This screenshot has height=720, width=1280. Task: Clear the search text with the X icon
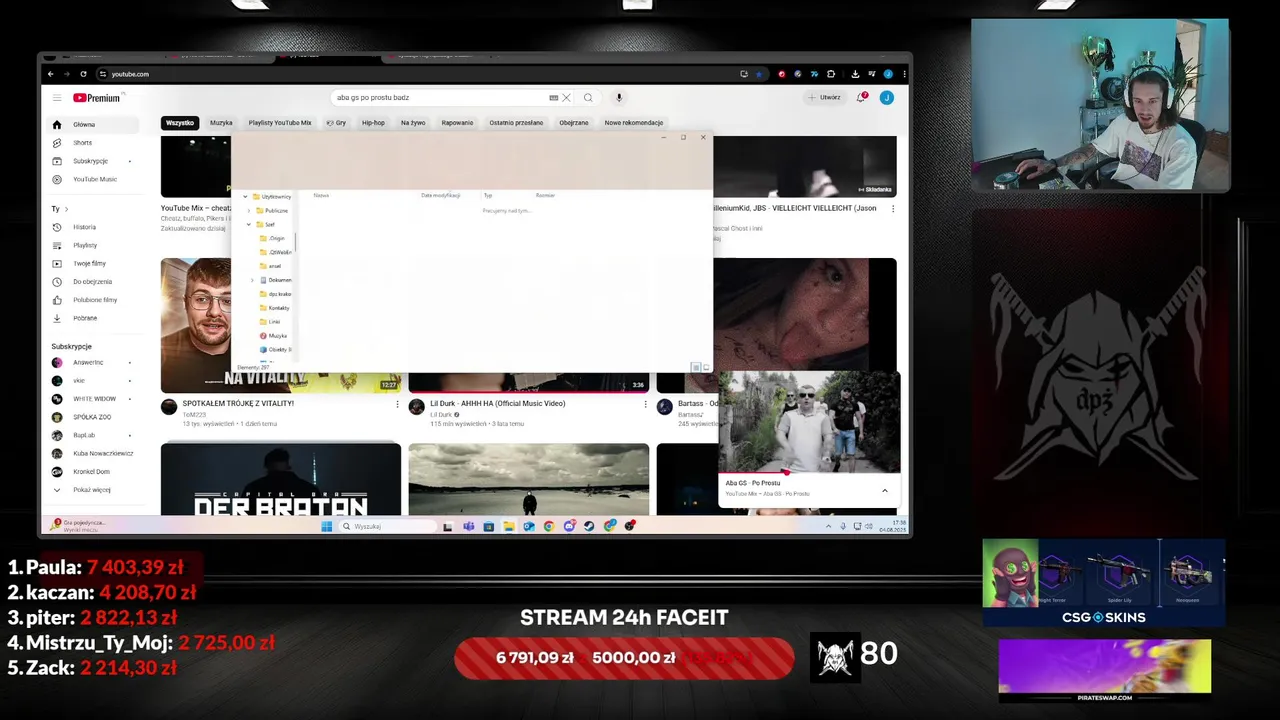coord(566,98)
